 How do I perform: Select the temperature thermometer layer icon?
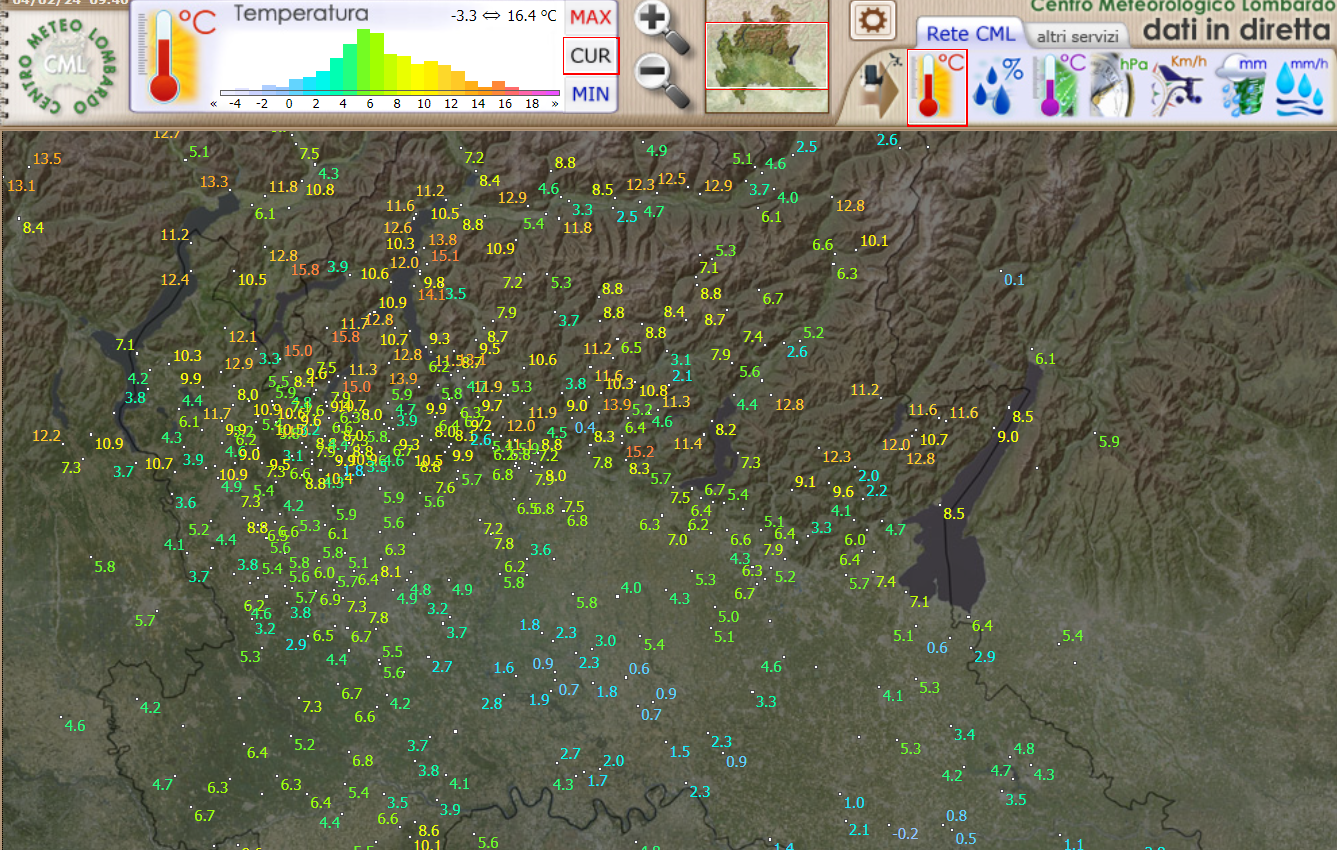(x=937, y=88)
